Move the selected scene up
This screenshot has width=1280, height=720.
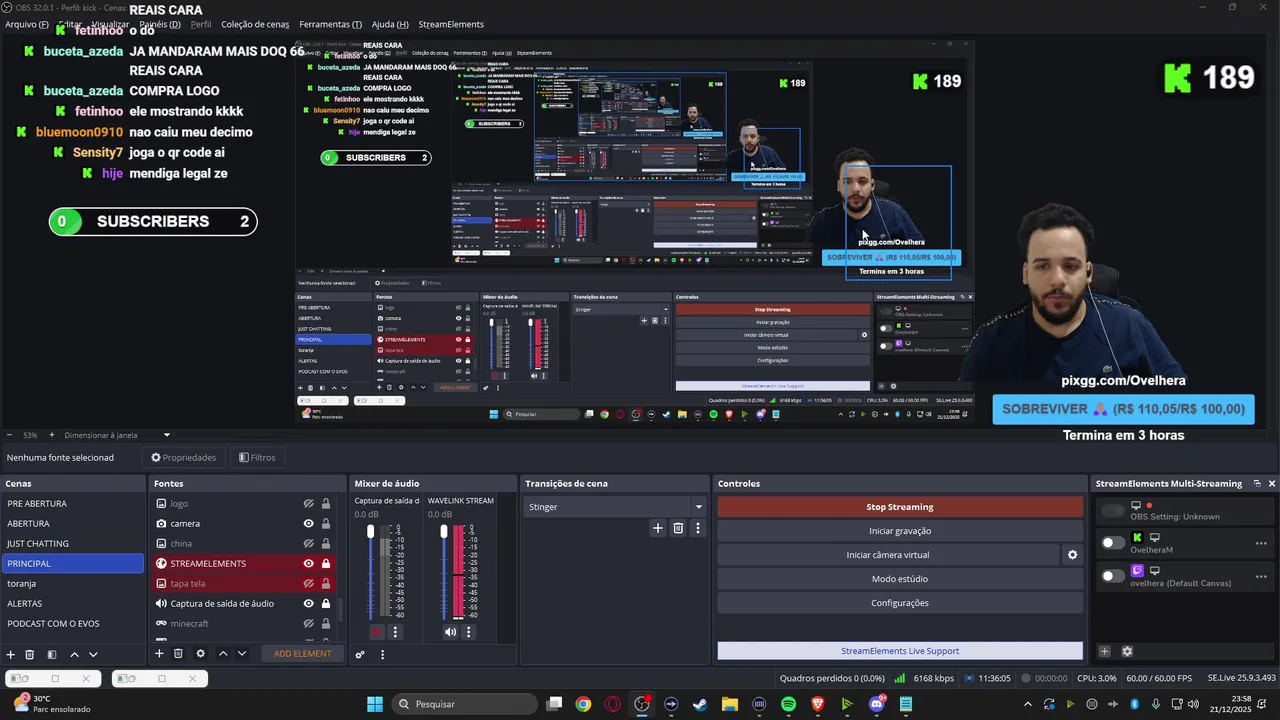pyautogui.click(x=74, y=654)
